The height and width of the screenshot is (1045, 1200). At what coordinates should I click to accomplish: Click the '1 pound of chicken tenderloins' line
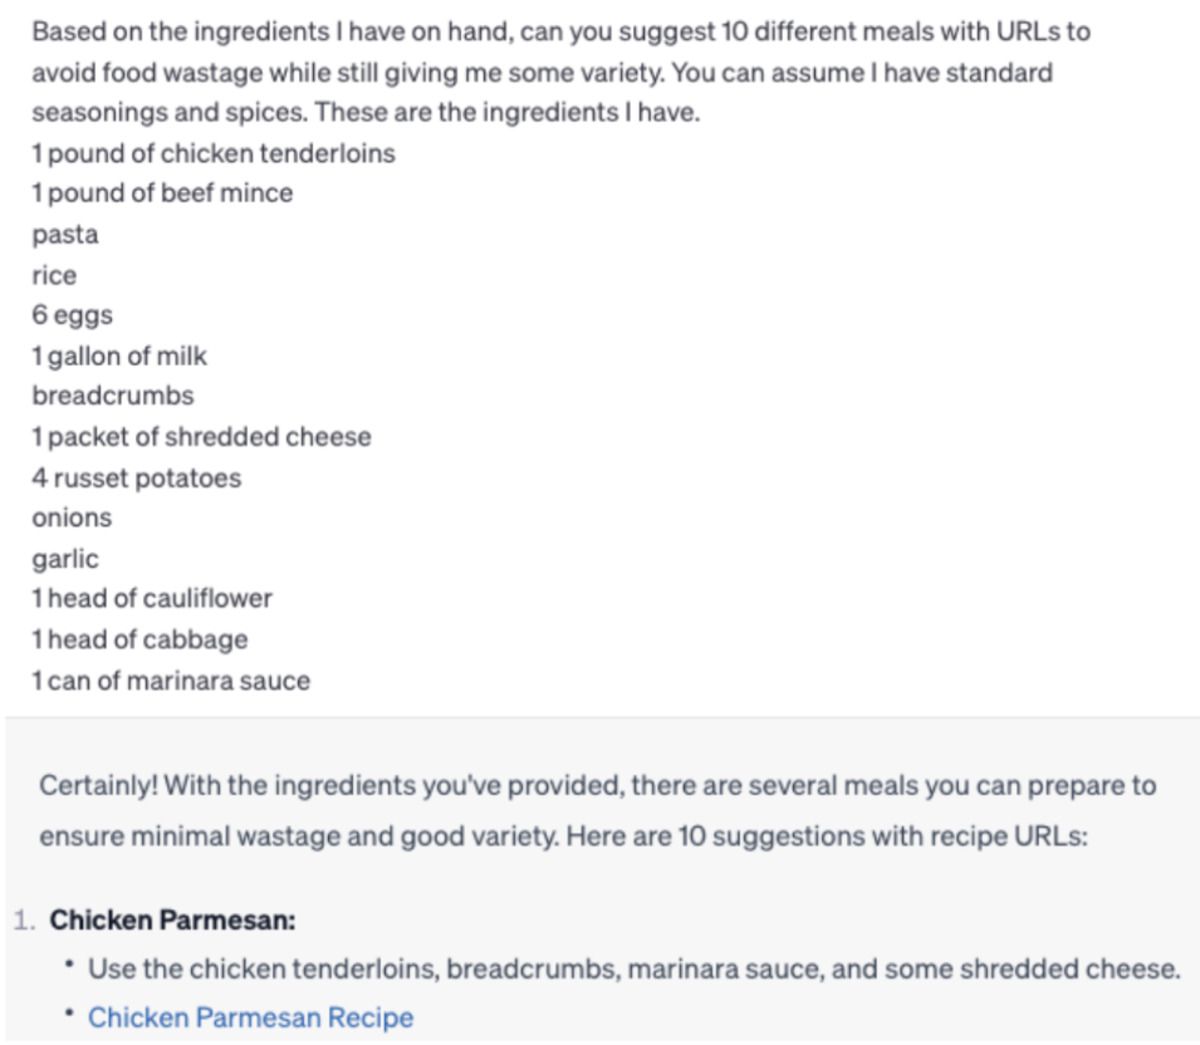213,153
